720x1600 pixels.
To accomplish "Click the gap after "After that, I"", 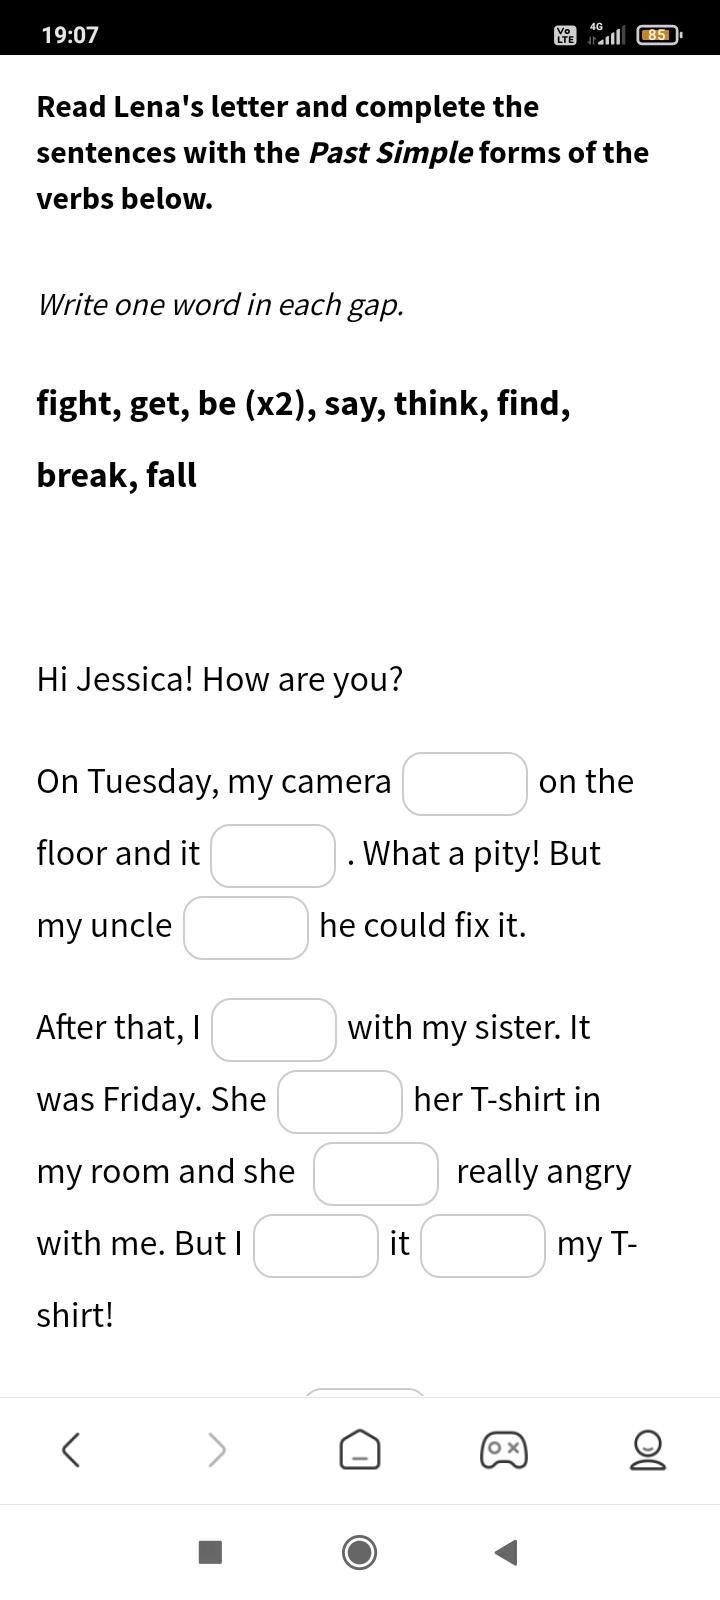I will 274,1030.
